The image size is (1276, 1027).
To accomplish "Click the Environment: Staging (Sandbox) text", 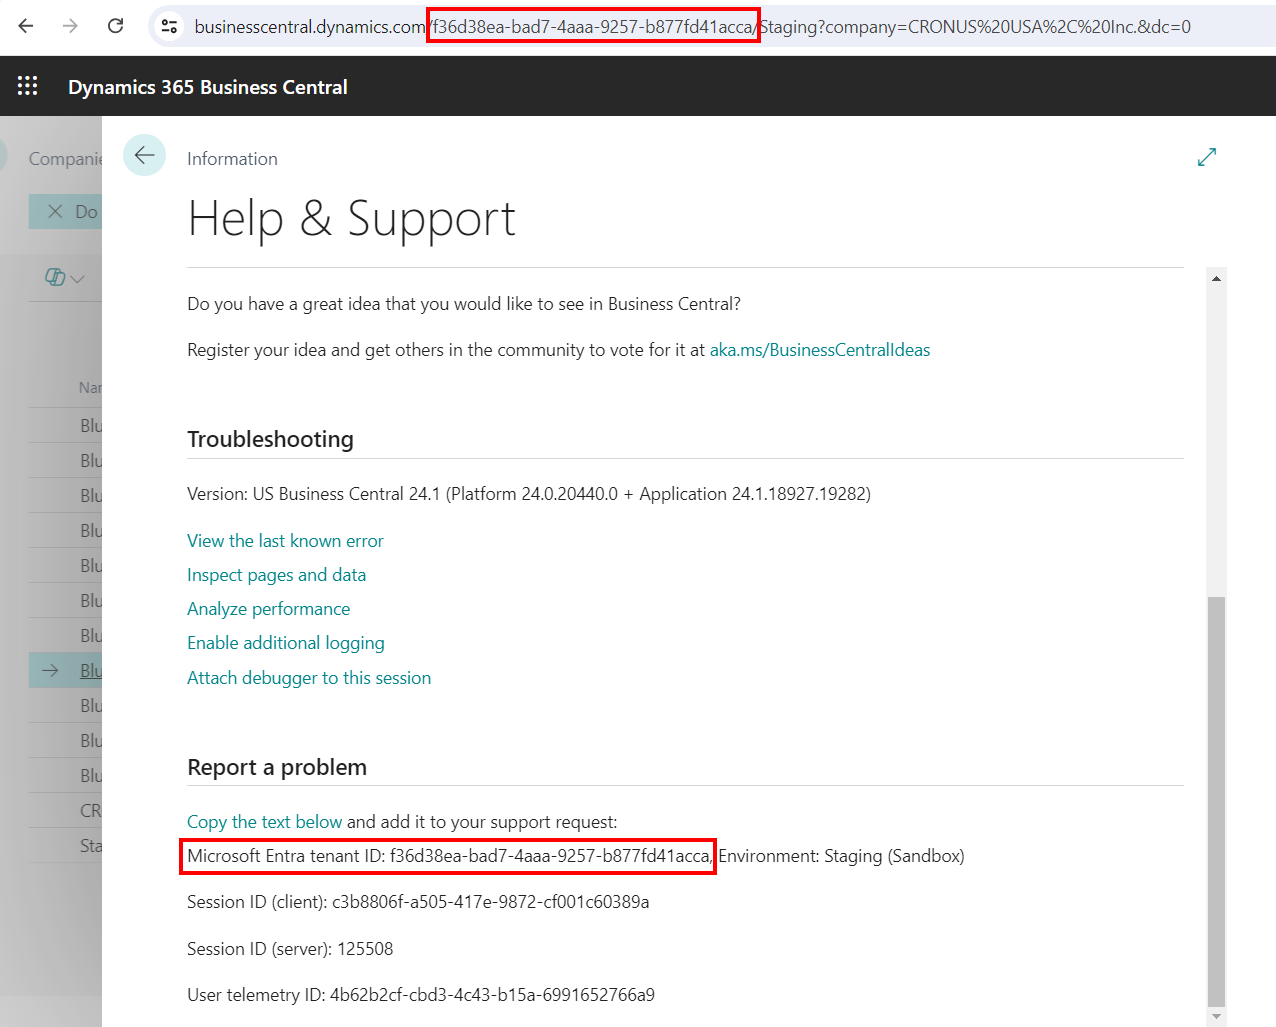I will pyautogui.click(x=842, y=856).
